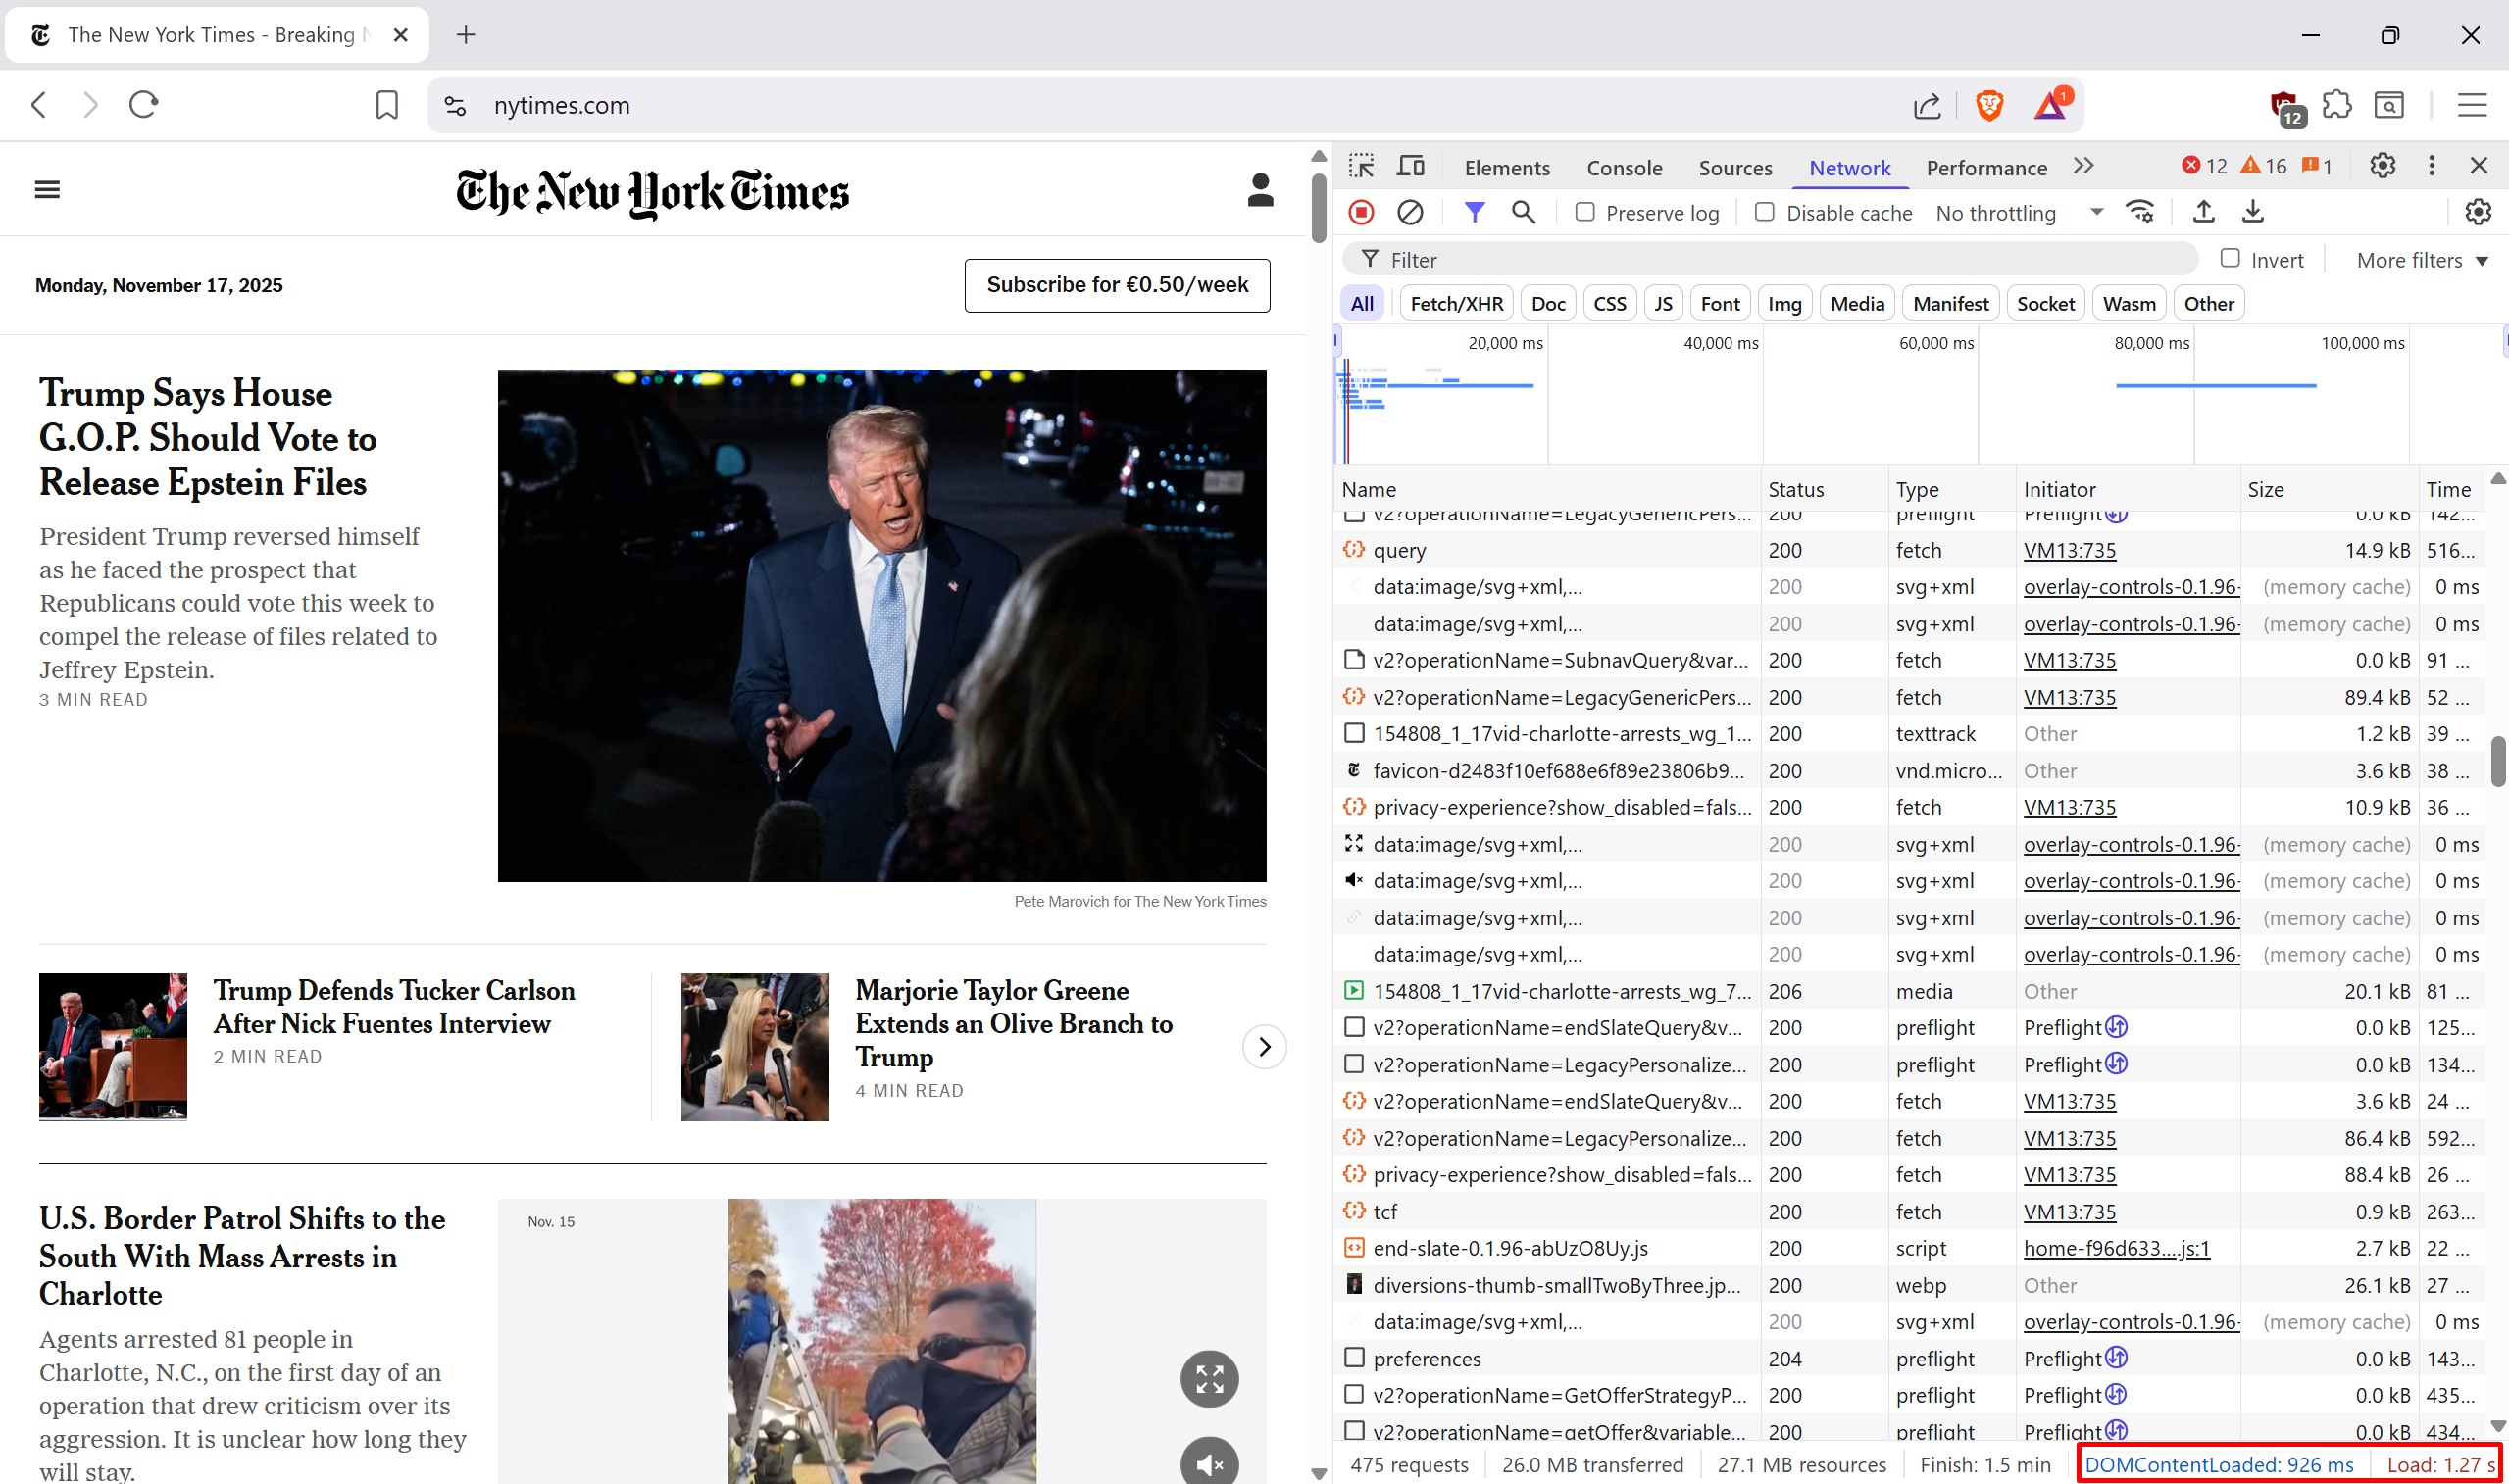The height and width of the screenshot is (1484, 2509).
Task: Select the All request type filter
Action: (1362, 304)
